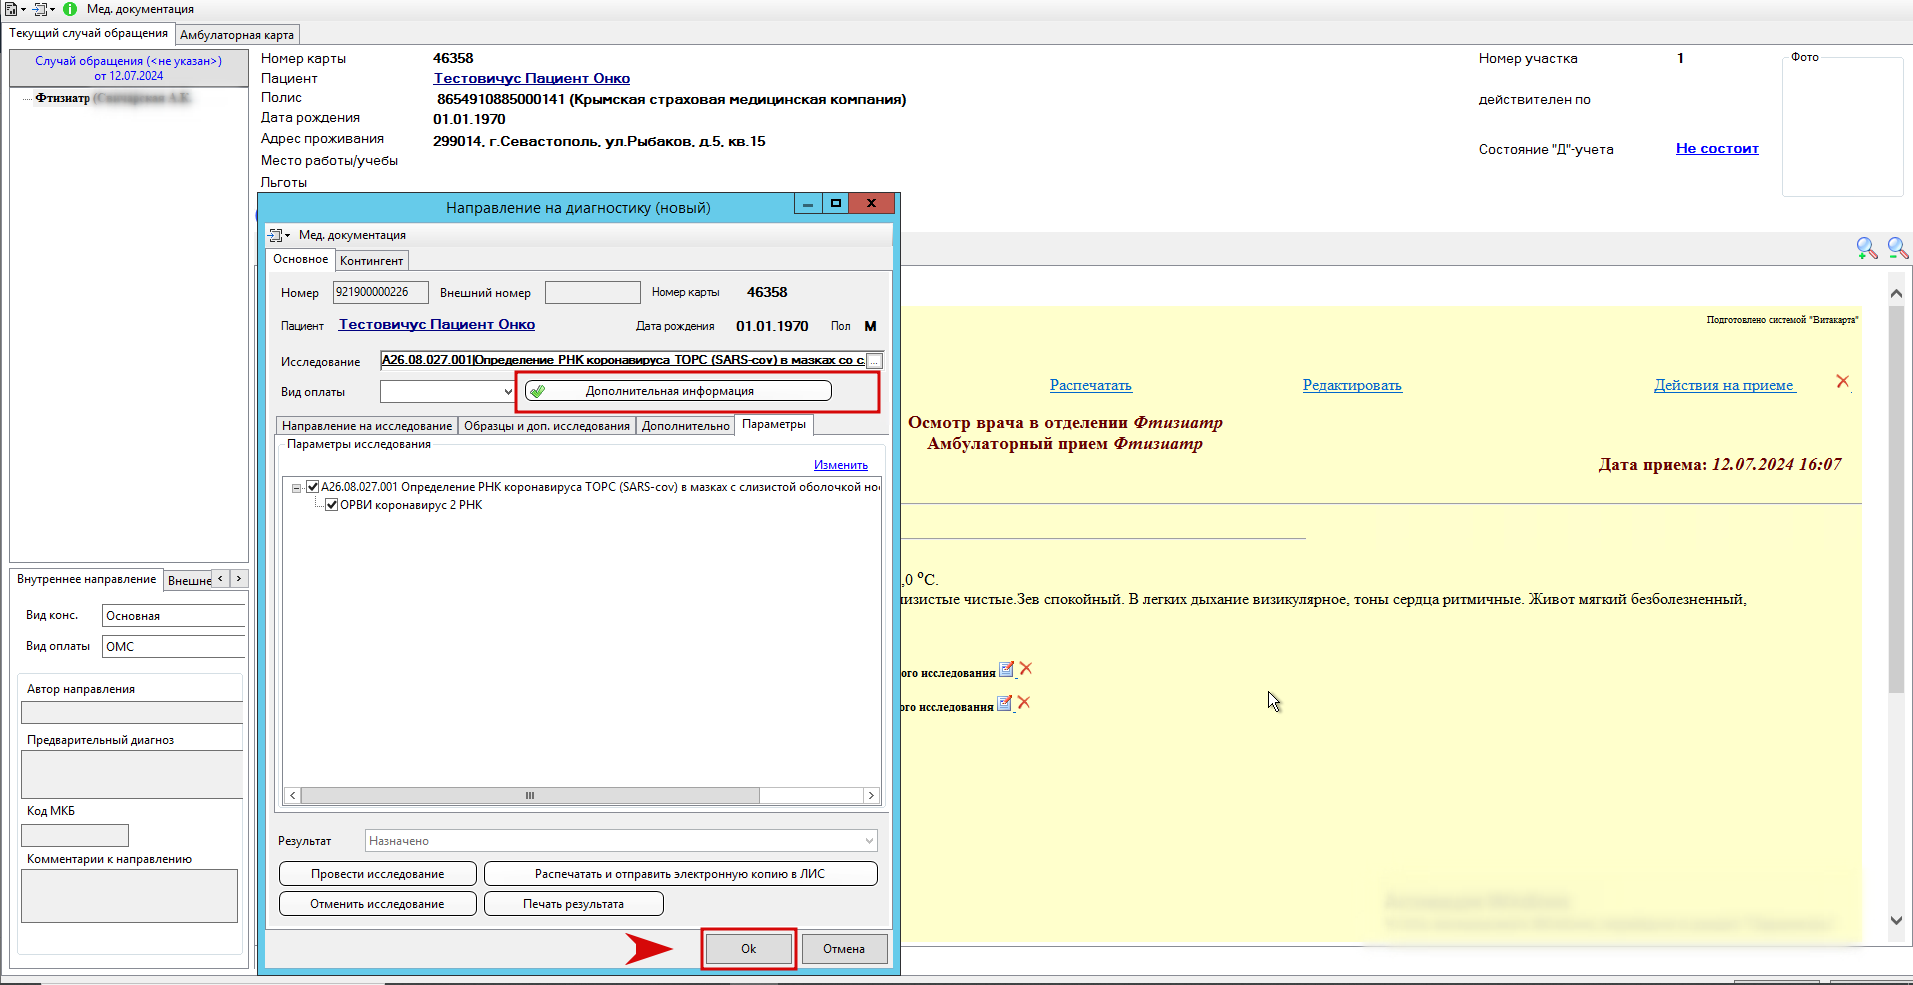The height and width of the screenshot is (985, 1913).
Task: Select Внутреннее направление tab
Action: [x=87, y=579]
